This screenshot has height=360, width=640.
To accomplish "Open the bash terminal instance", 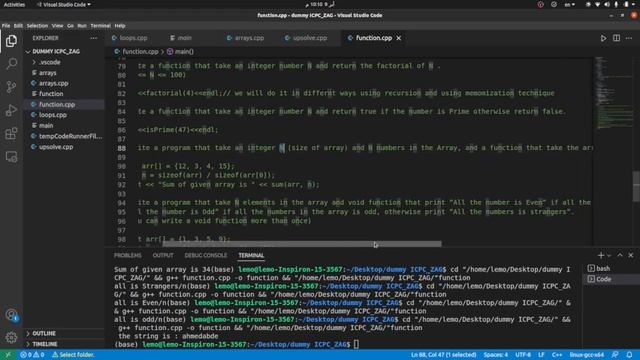I will (610, 268).
